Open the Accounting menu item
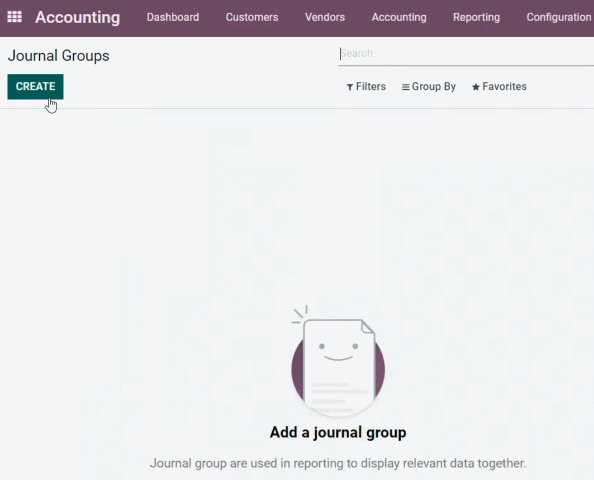The image size is (594, 480). 399,17
